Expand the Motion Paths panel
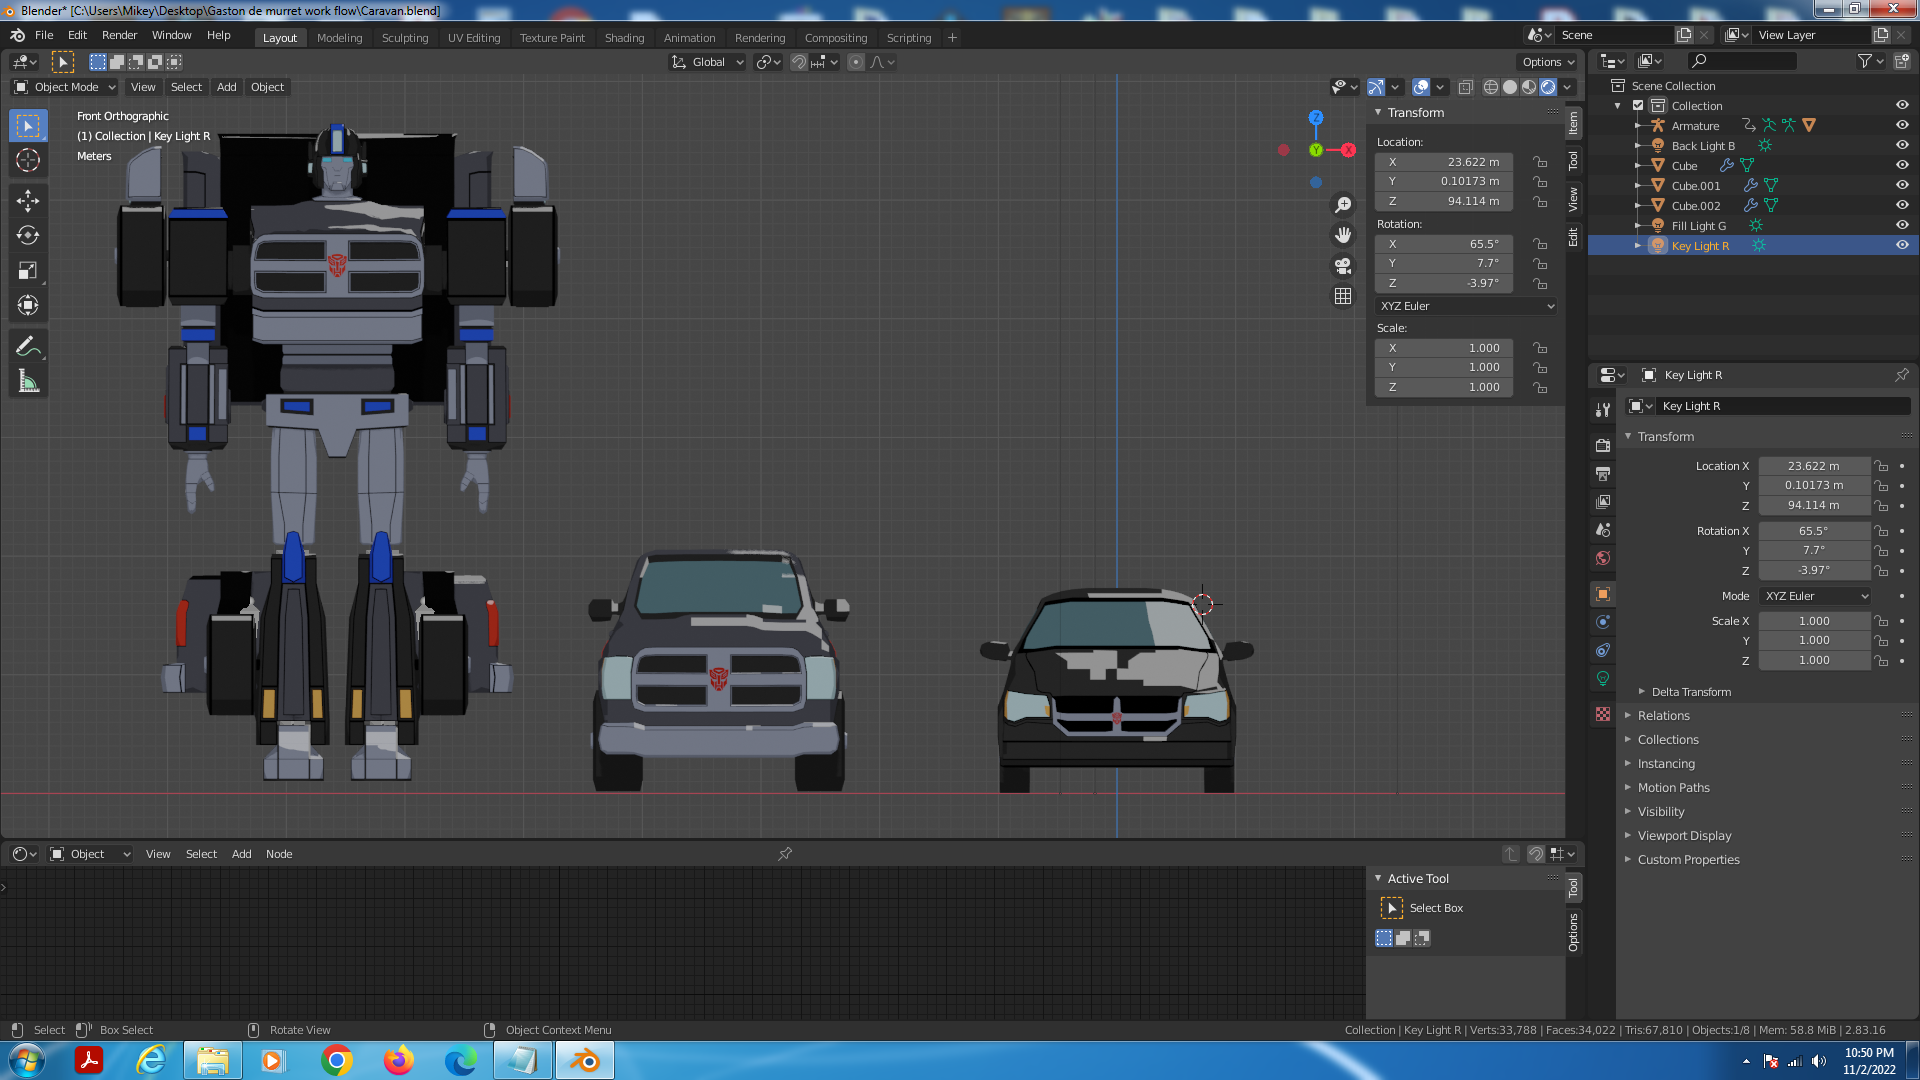The image size is (1920, 1080). click(x=1672, y=788)
